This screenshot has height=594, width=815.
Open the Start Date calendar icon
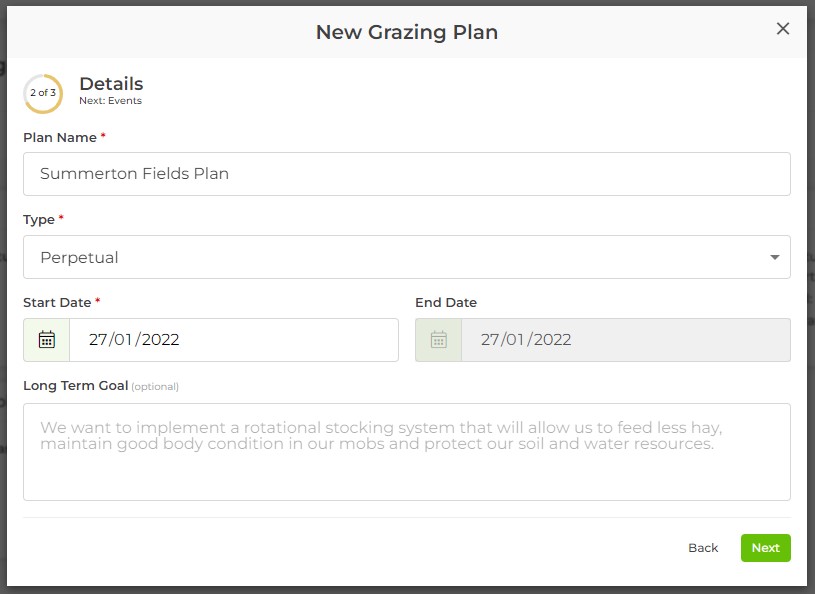point(47,340)
